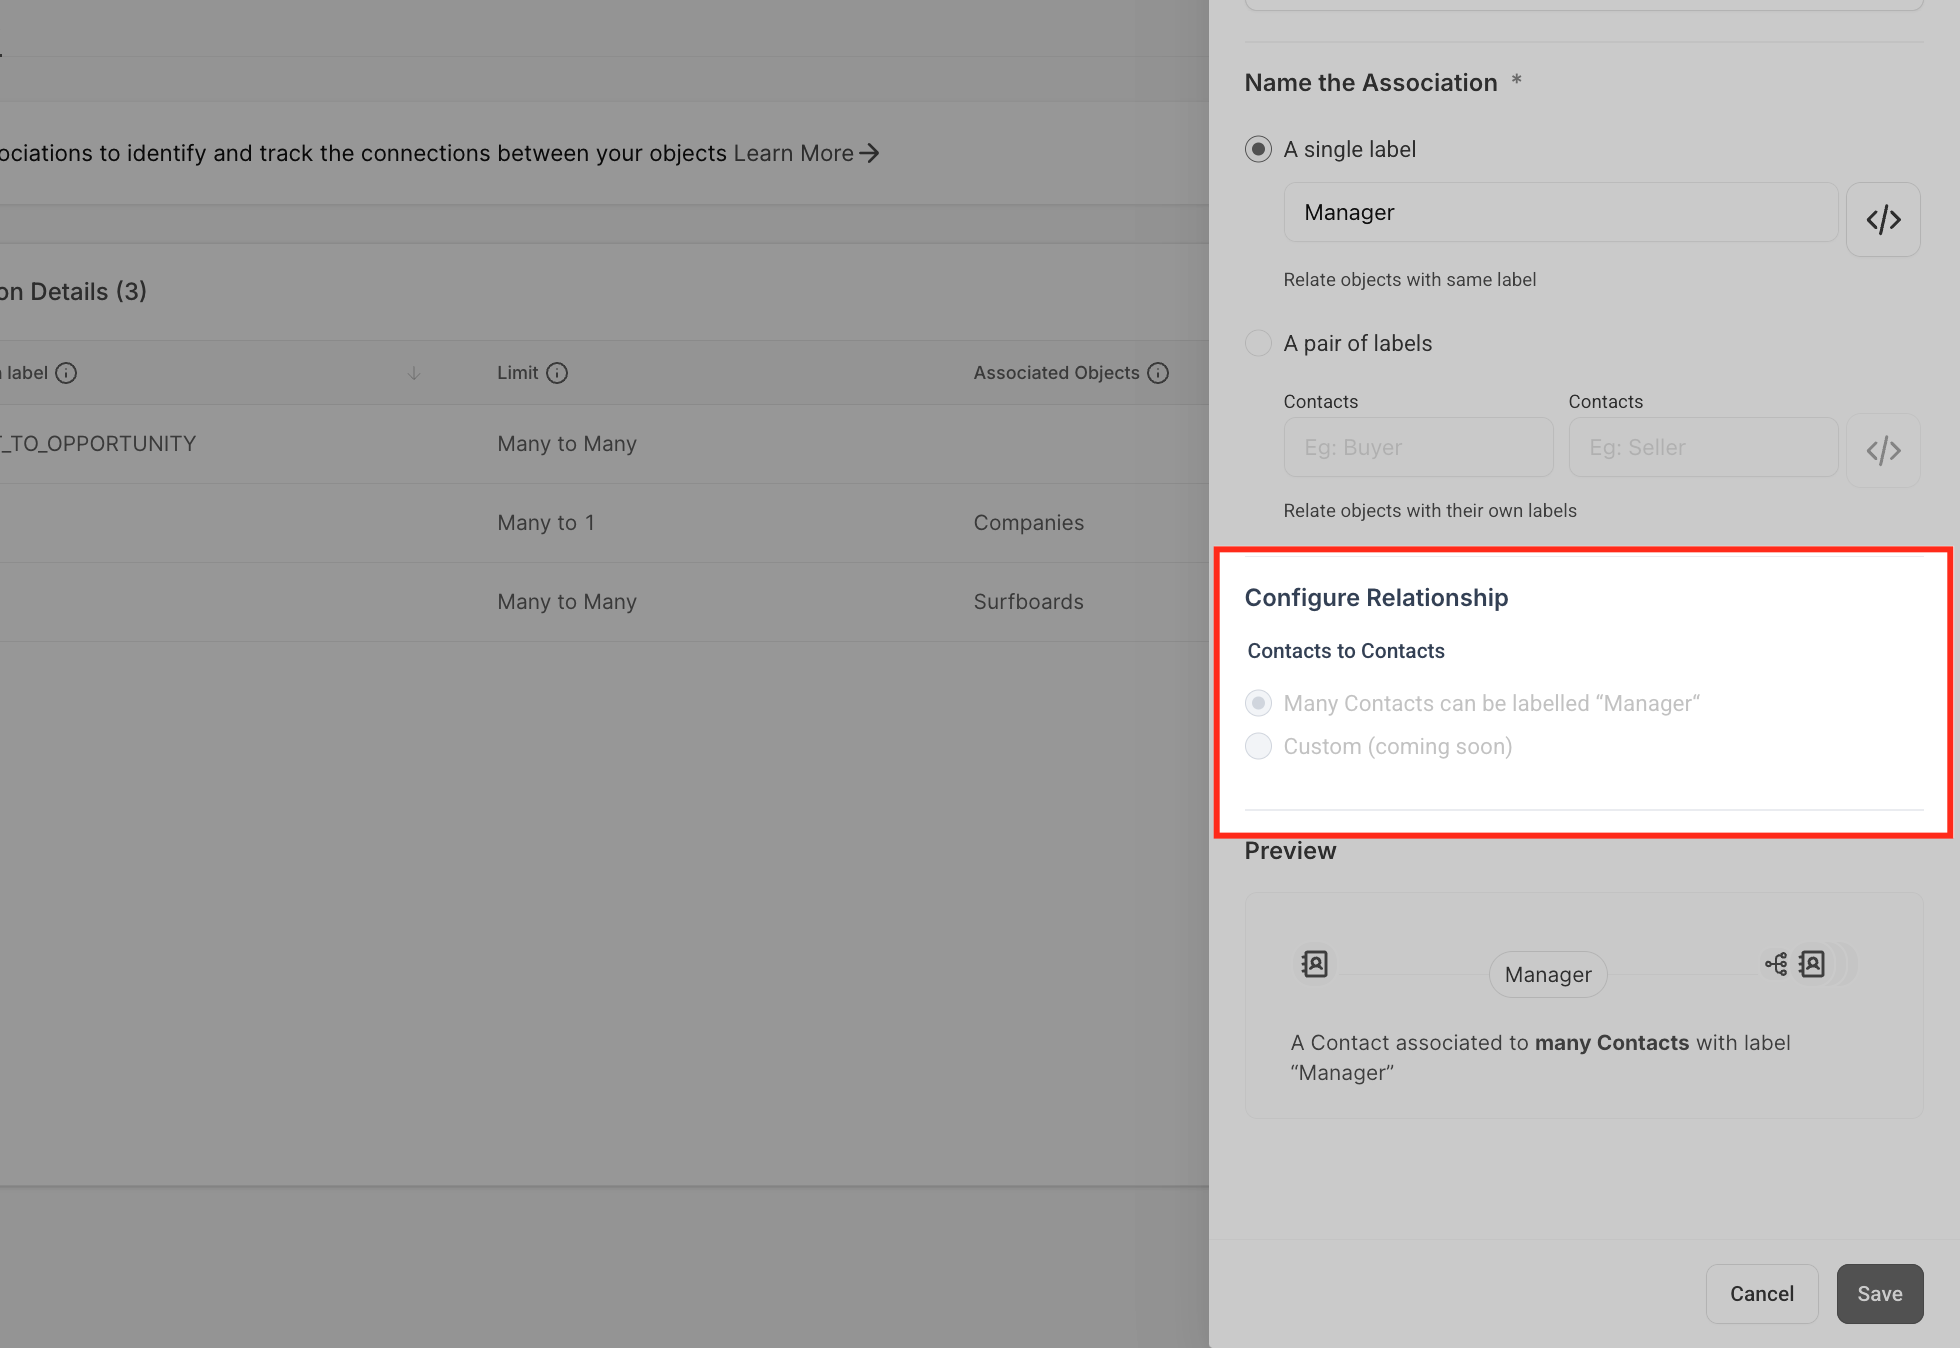Click branching contacts icon in preview
The height and width of the screenshot is (1348, 1960).
point(1776,964)
